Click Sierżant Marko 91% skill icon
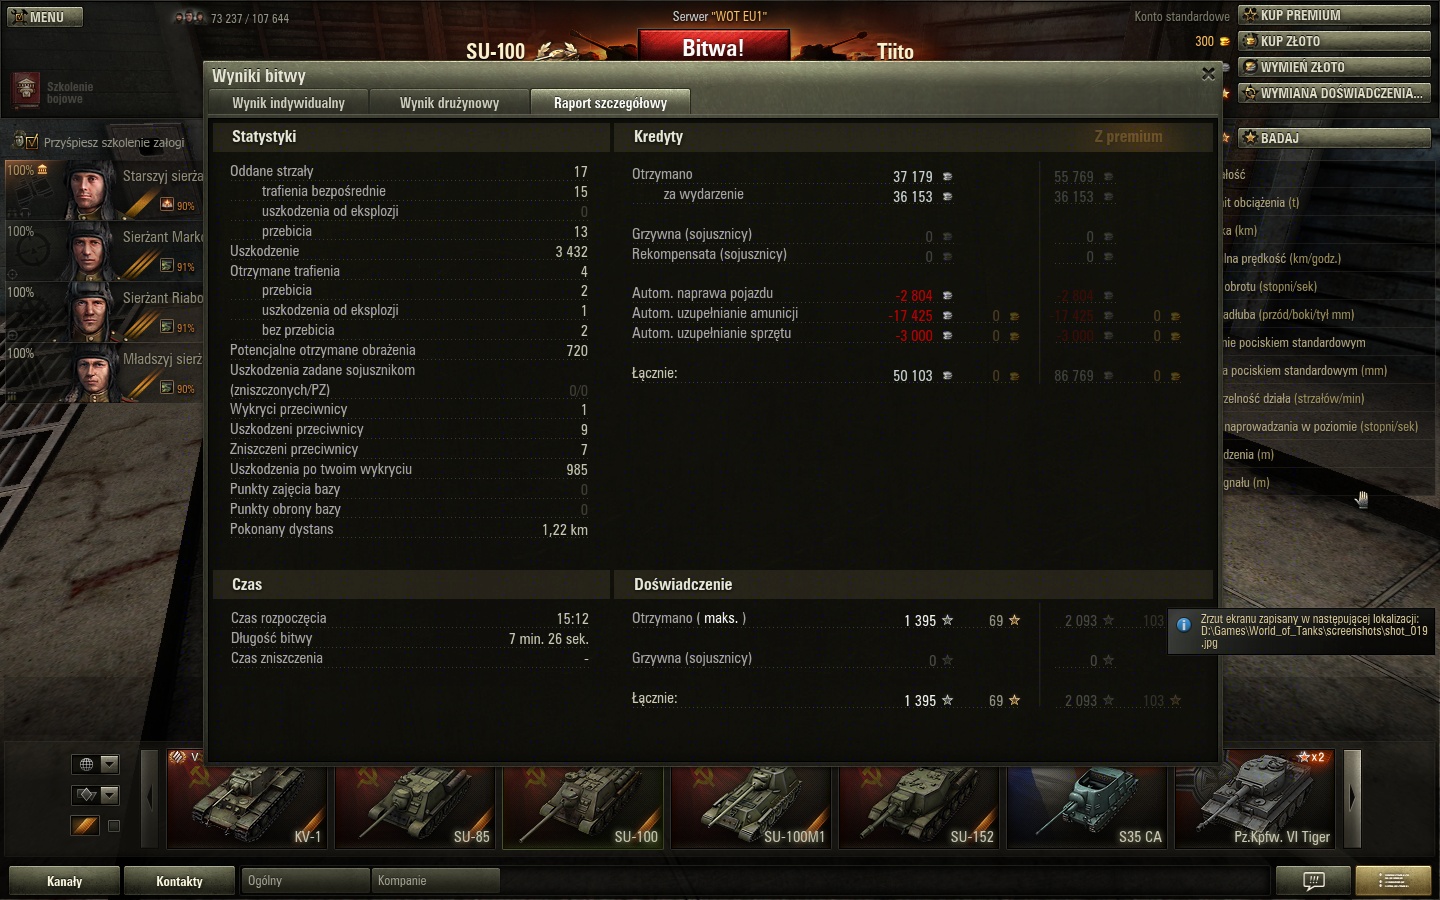This screenshot has width=1440, height=900. [167, 266]
